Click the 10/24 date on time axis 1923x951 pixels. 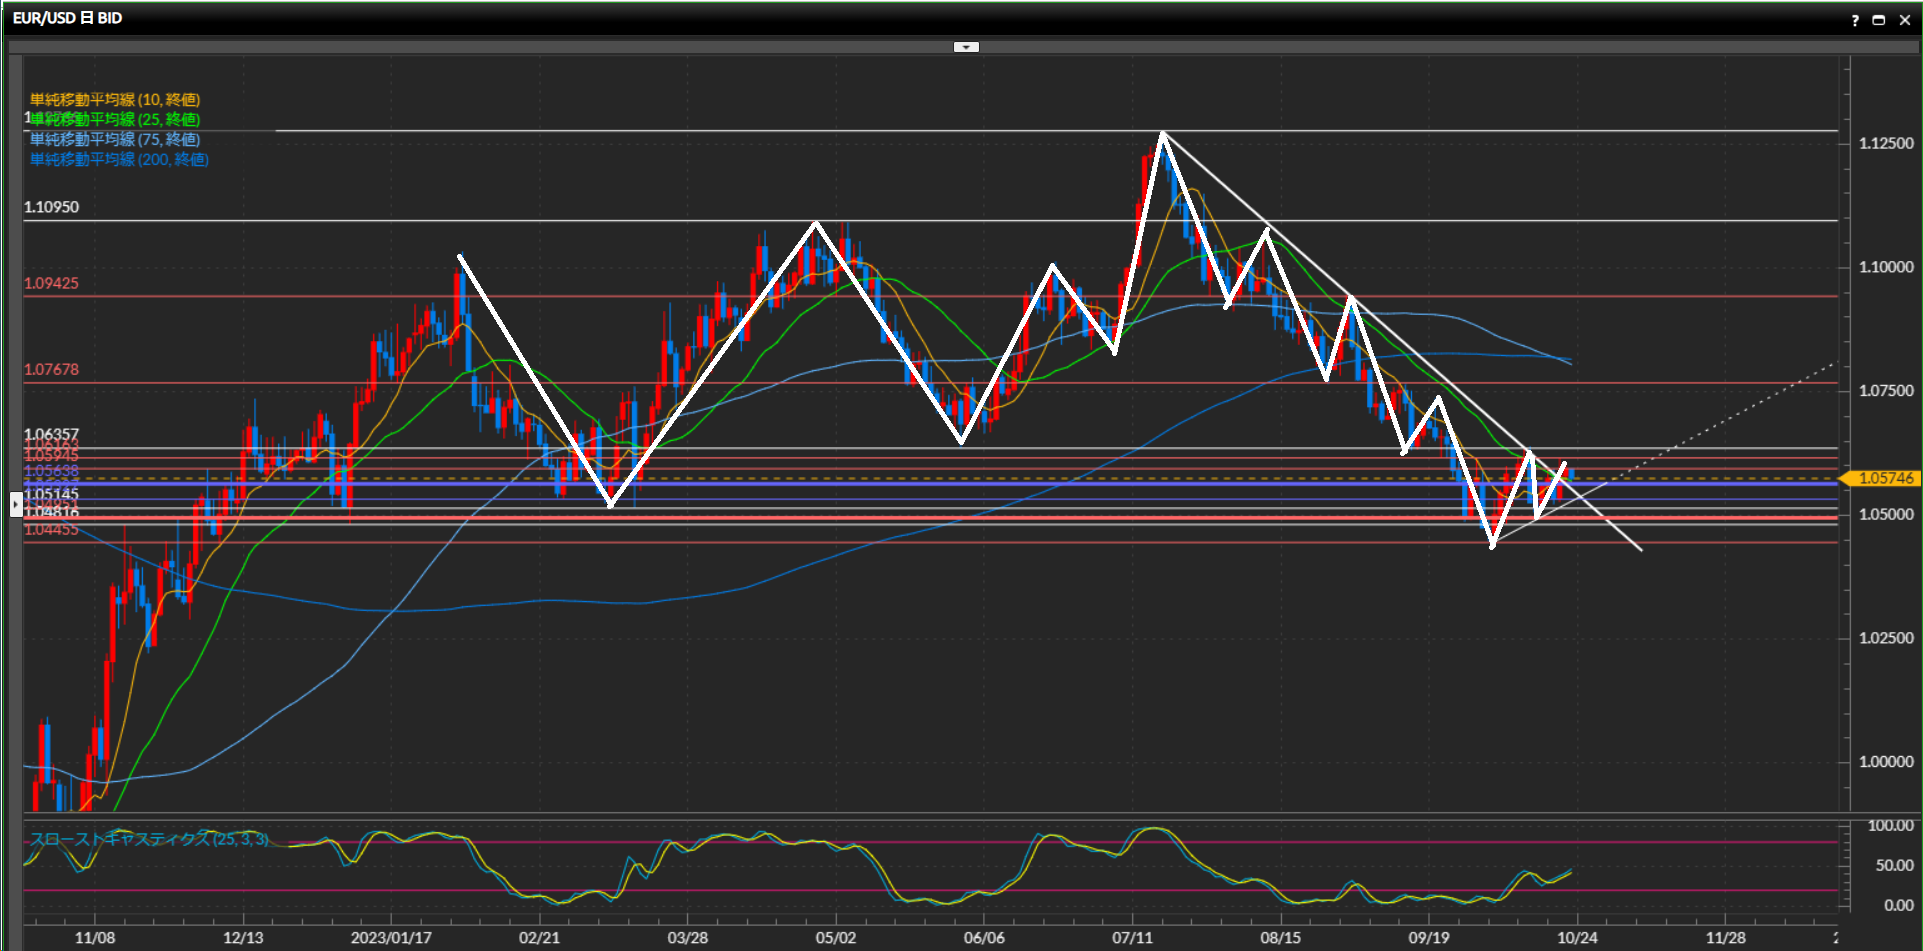[1577, 938]
